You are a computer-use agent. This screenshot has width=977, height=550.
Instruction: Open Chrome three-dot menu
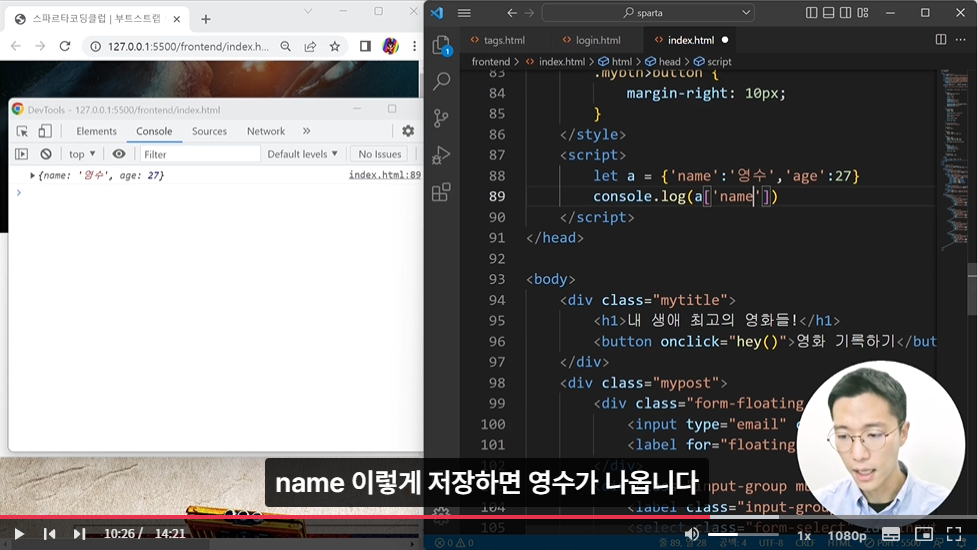[414, 46]
